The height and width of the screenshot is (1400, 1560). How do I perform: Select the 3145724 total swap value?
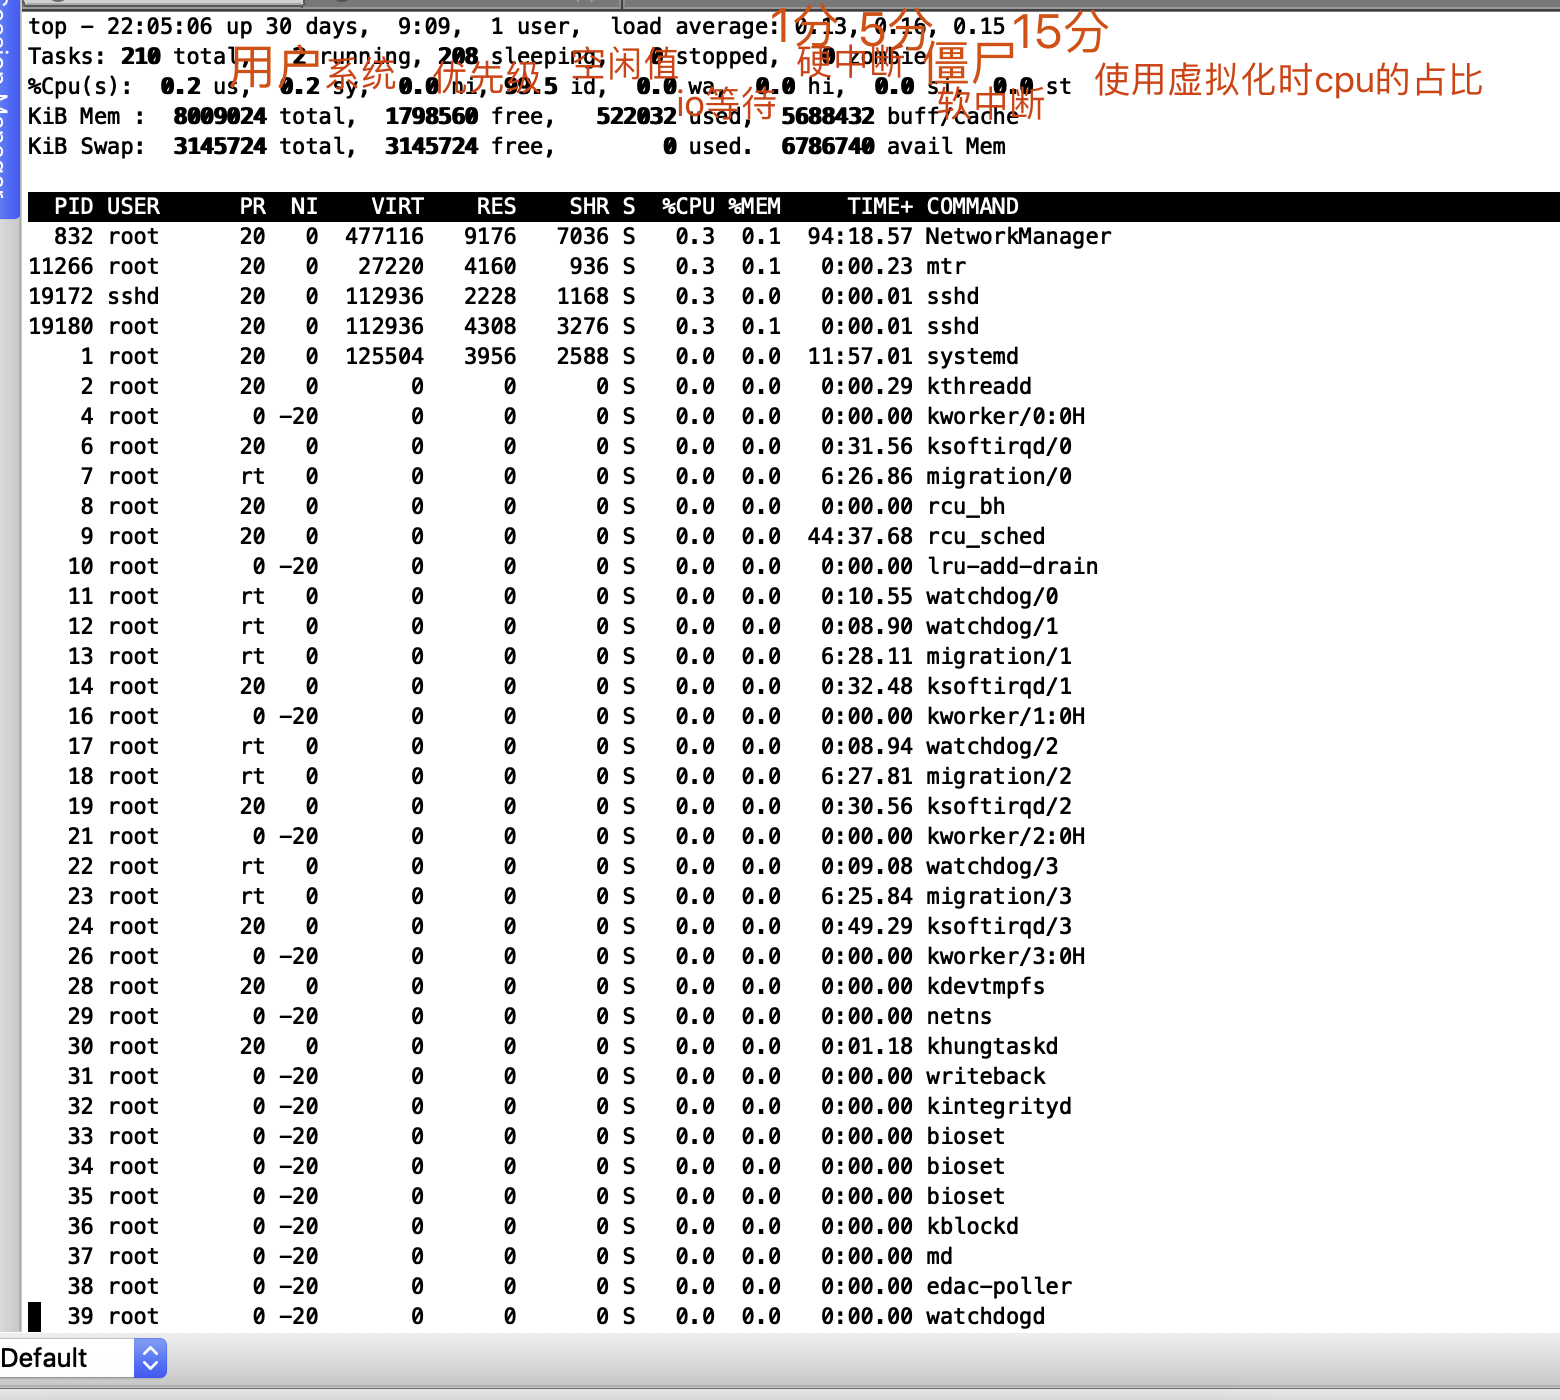(x=220, y=146)
